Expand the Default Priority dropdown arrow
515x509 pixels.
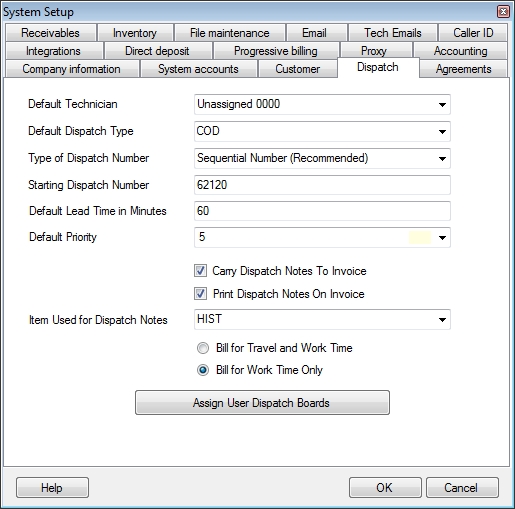point(442,238)
